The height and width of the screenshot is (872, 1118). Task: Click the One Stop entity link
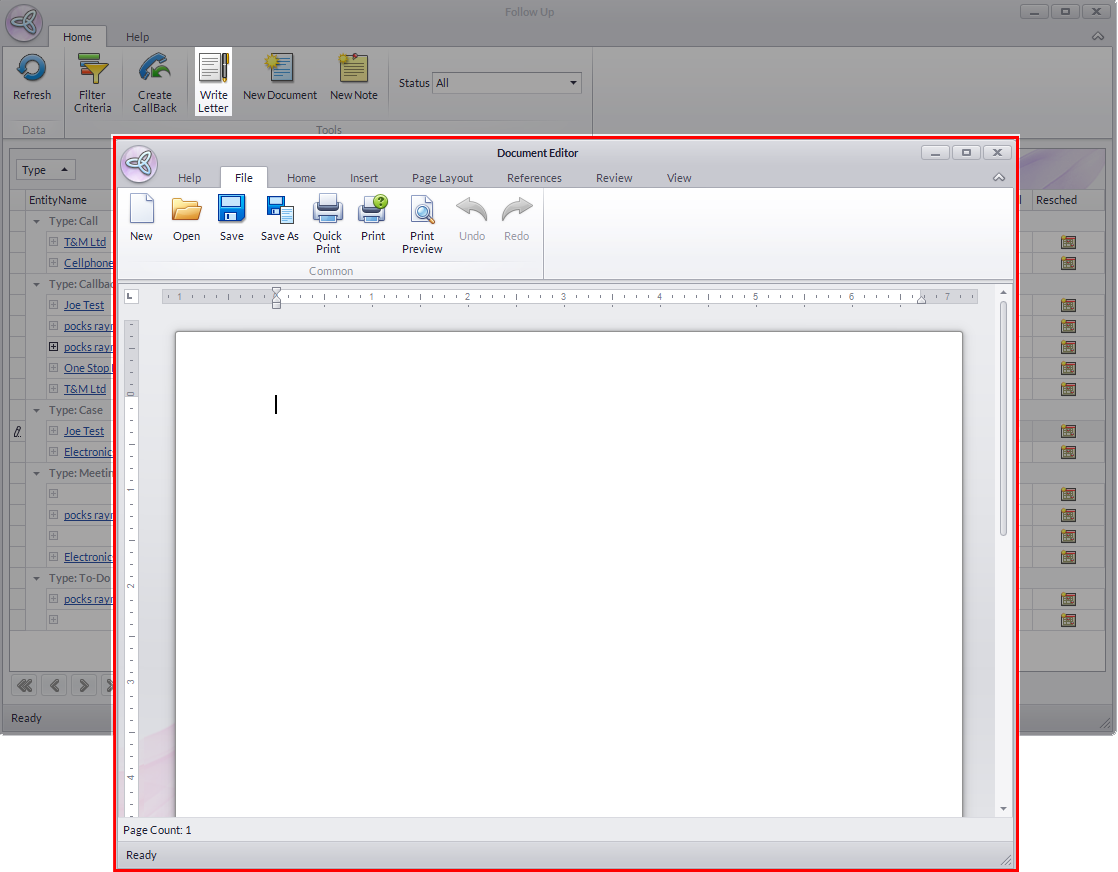[x=86, y=368]
